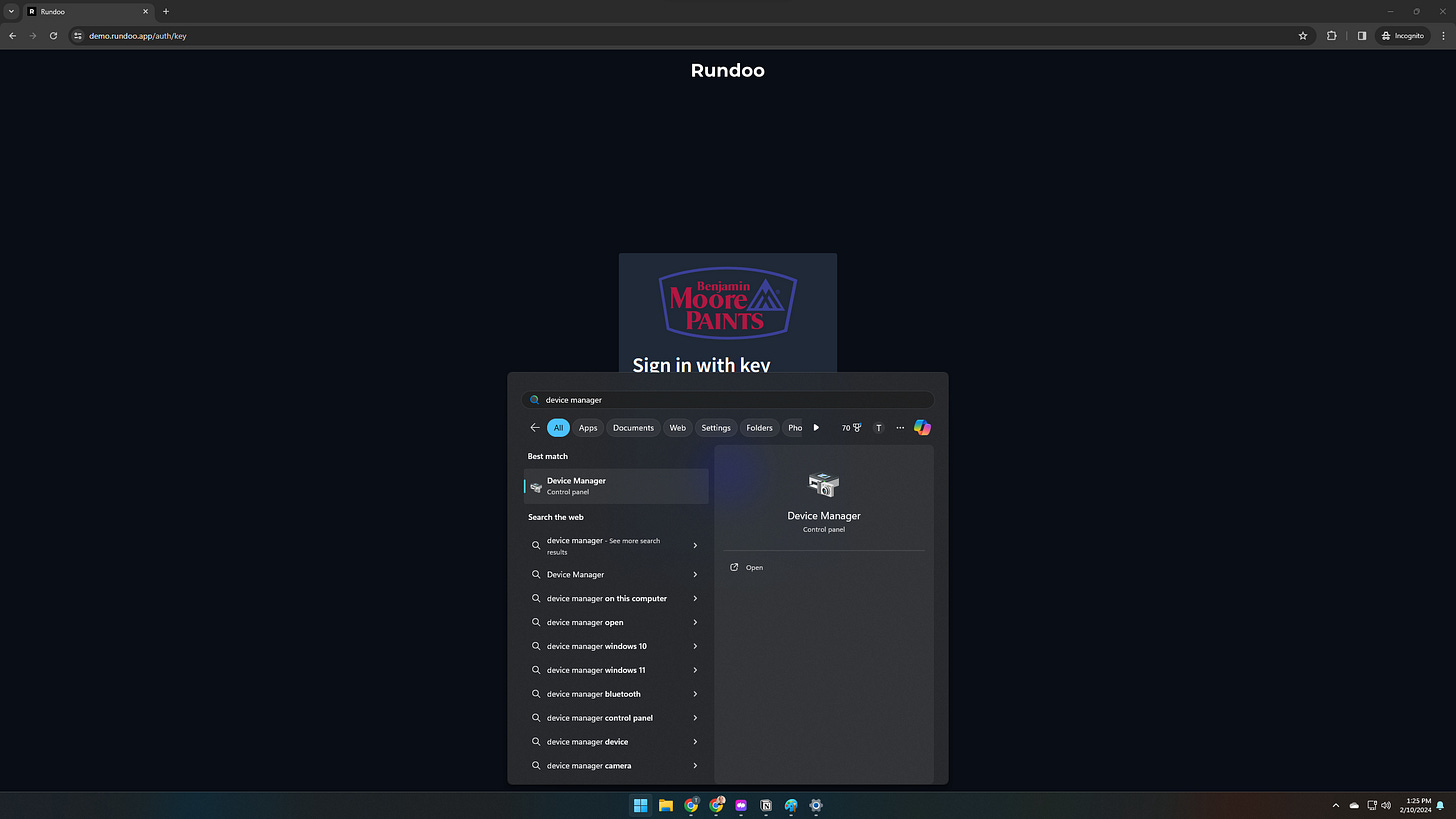Click the Incognito profile button
This screenshot has height=819, width=1456.
(x=1402, y=36)
